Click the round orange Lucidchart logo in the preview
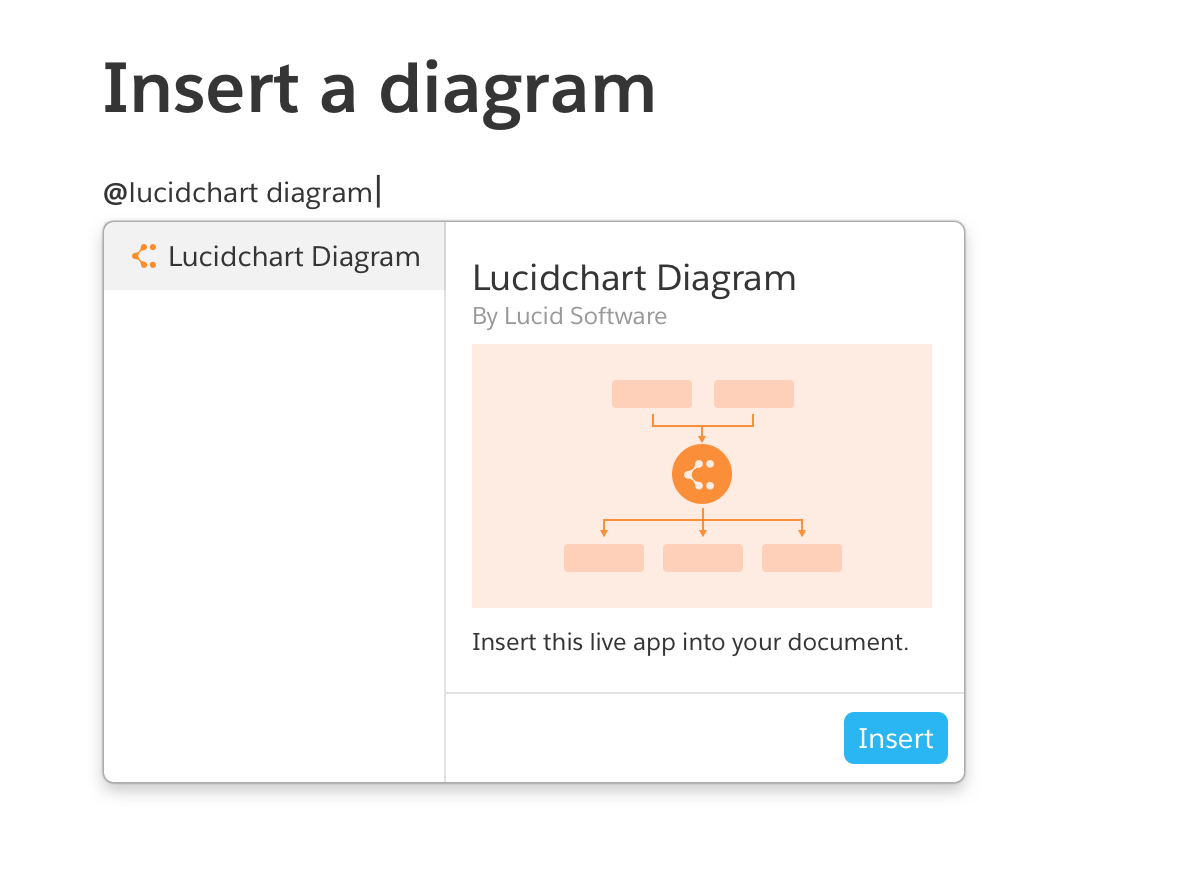The height and width of the screenshot is (874, 1178). [x=702, y=474]
